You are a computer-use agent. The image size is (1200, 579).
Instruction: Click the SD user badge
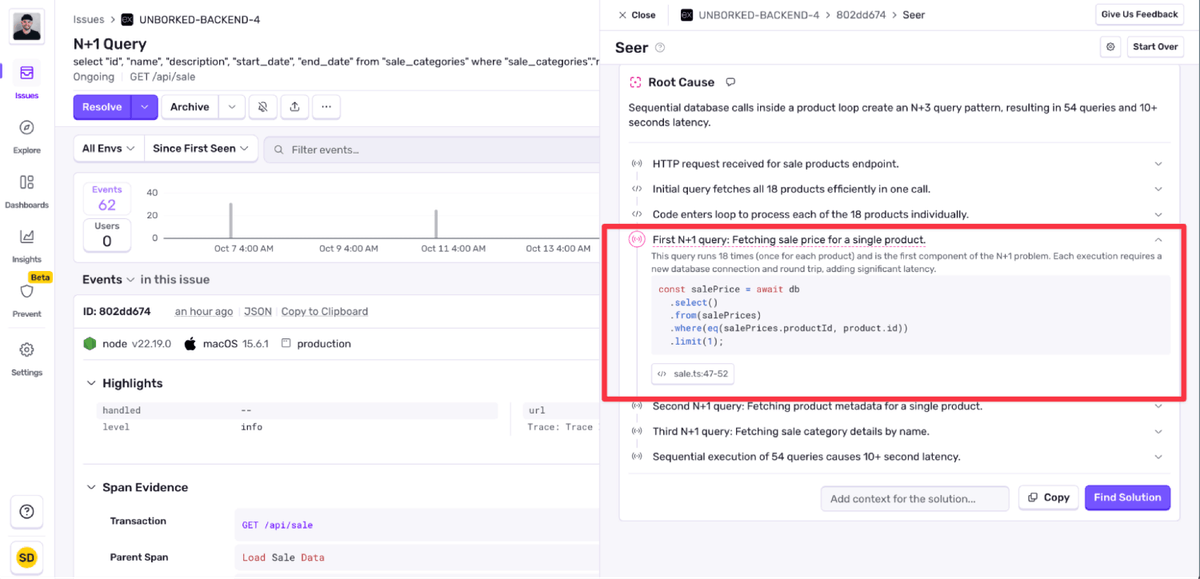point(27,557)
